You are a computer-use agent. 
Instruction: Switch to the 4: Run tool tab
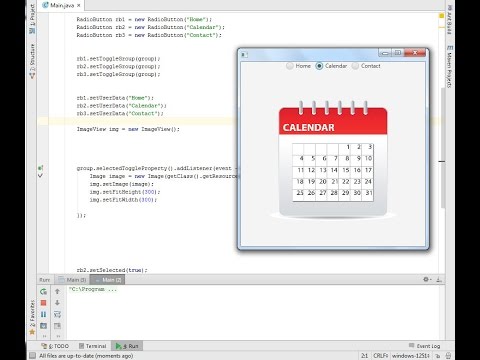127,346
